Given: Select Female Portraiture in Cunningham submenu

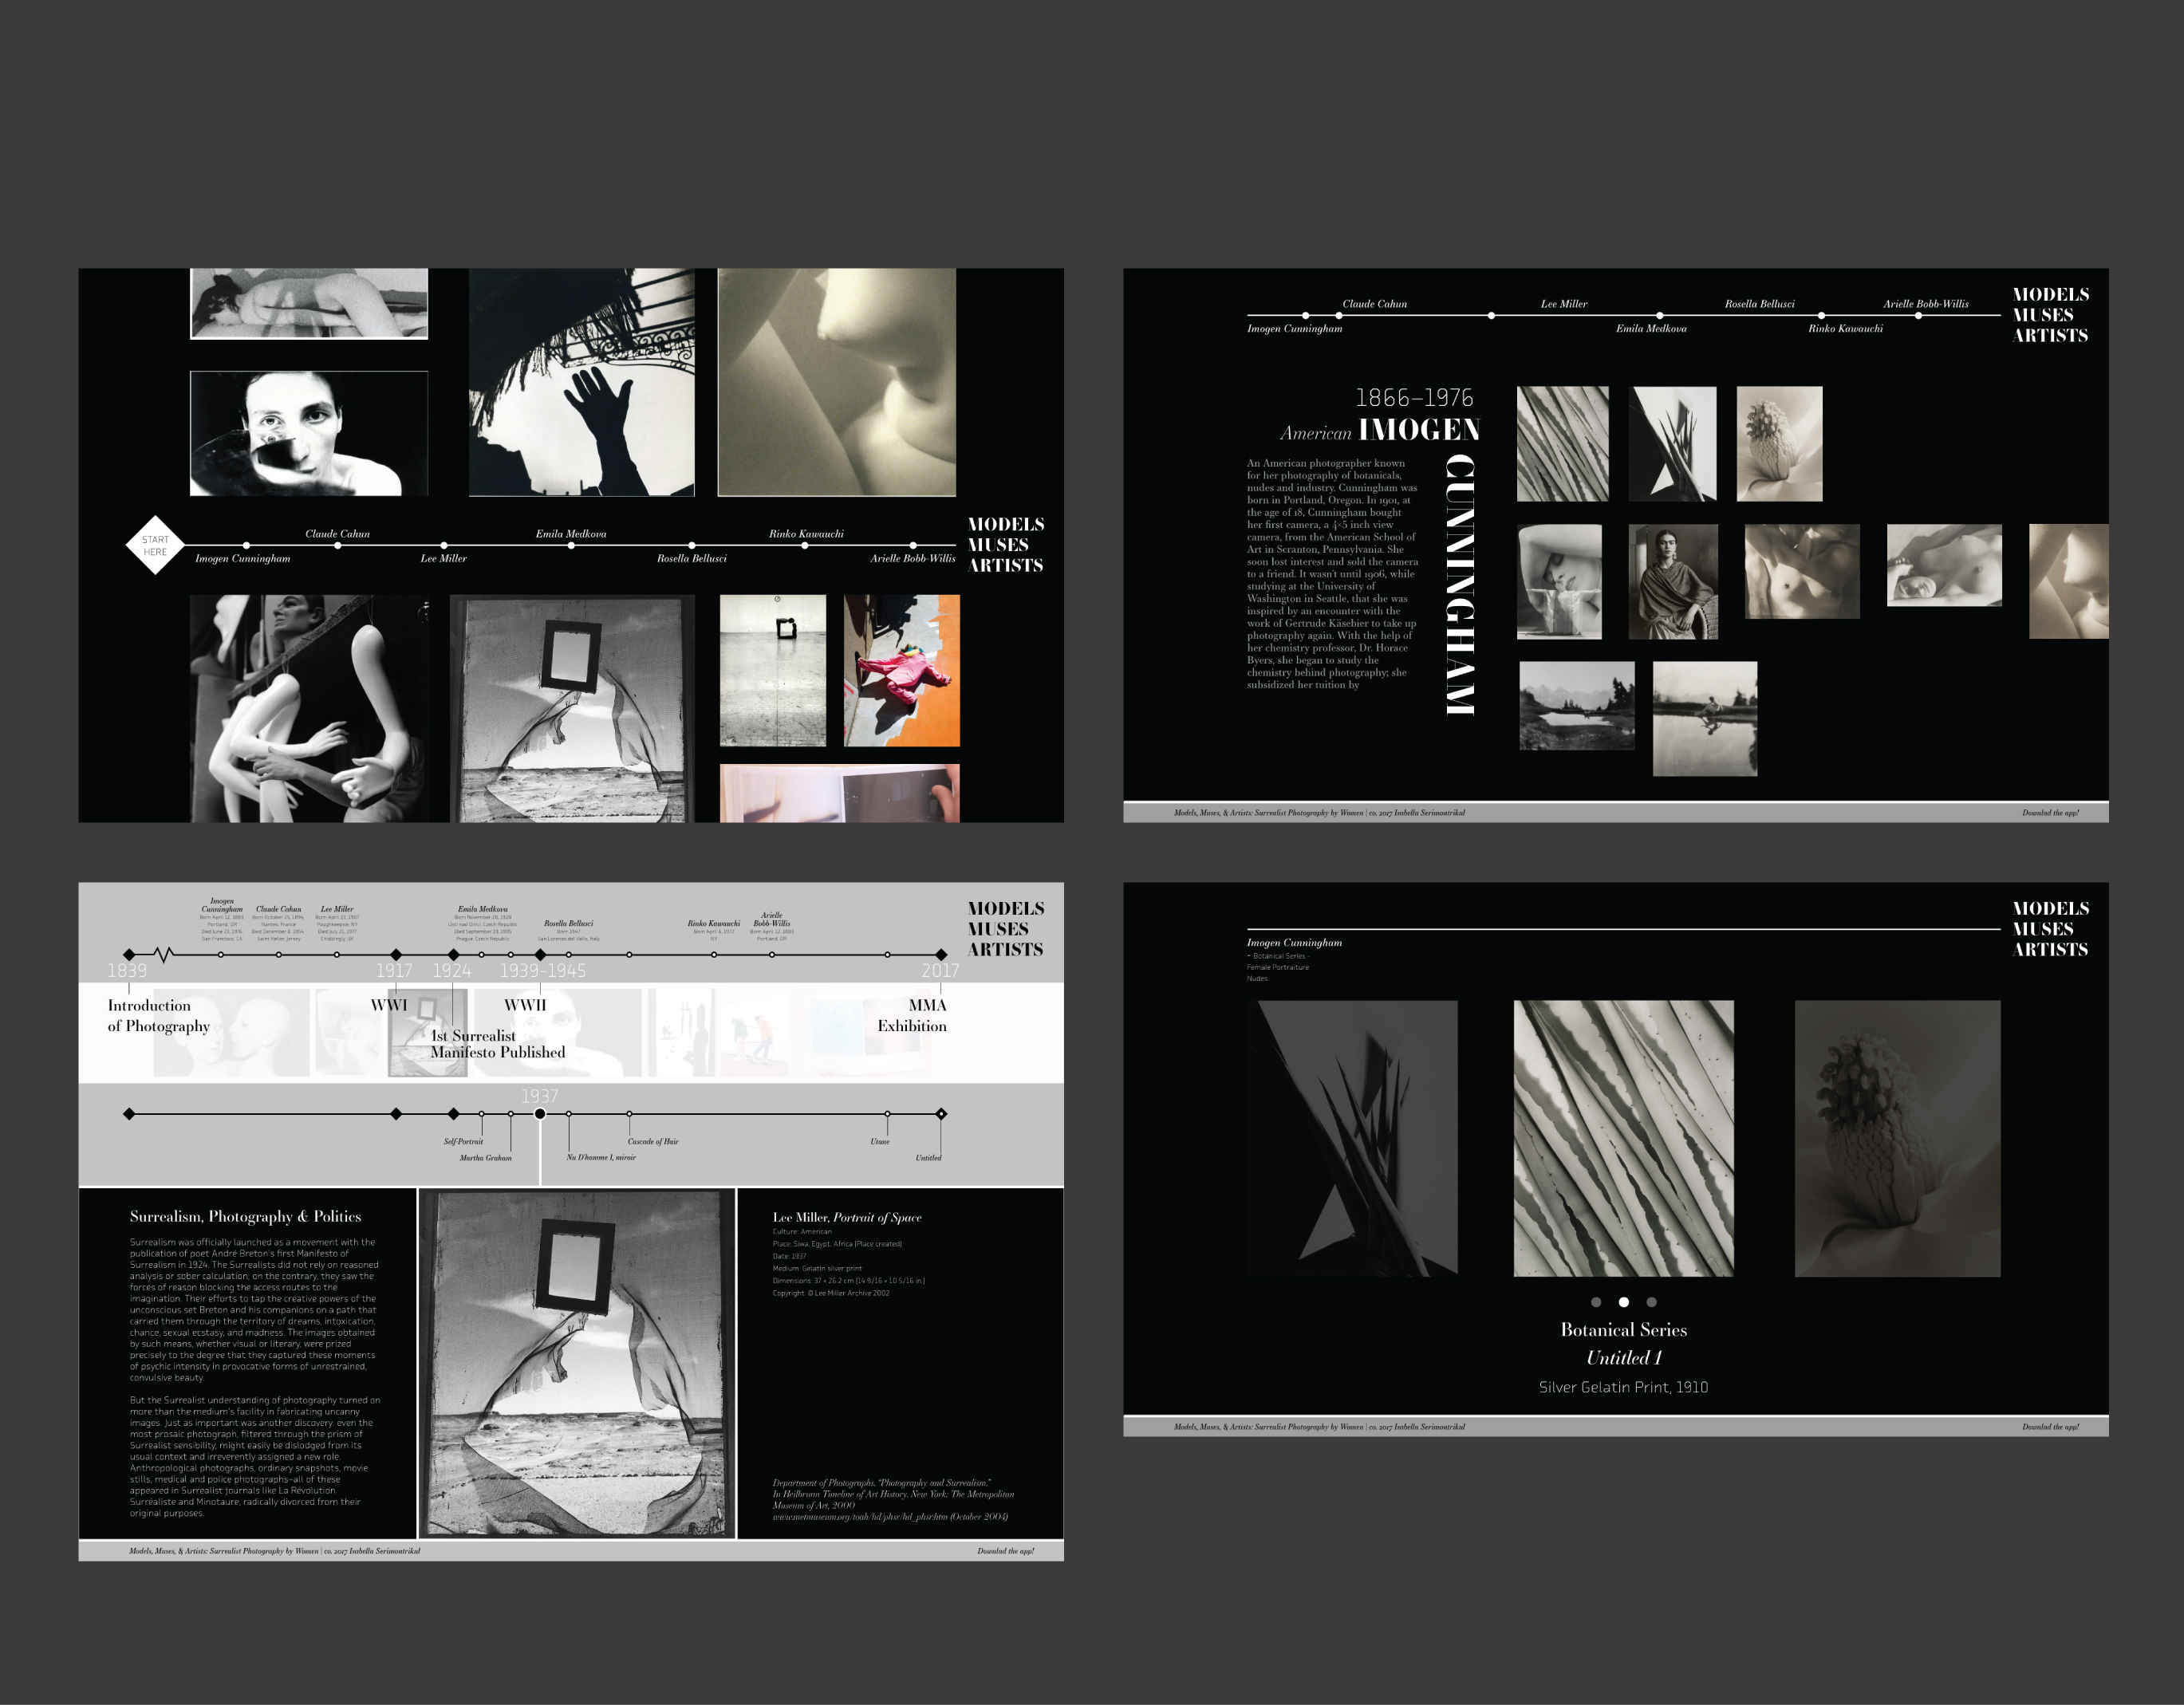Looking at the screenshot, I should pyautogui.click(x=1278, y=967).
